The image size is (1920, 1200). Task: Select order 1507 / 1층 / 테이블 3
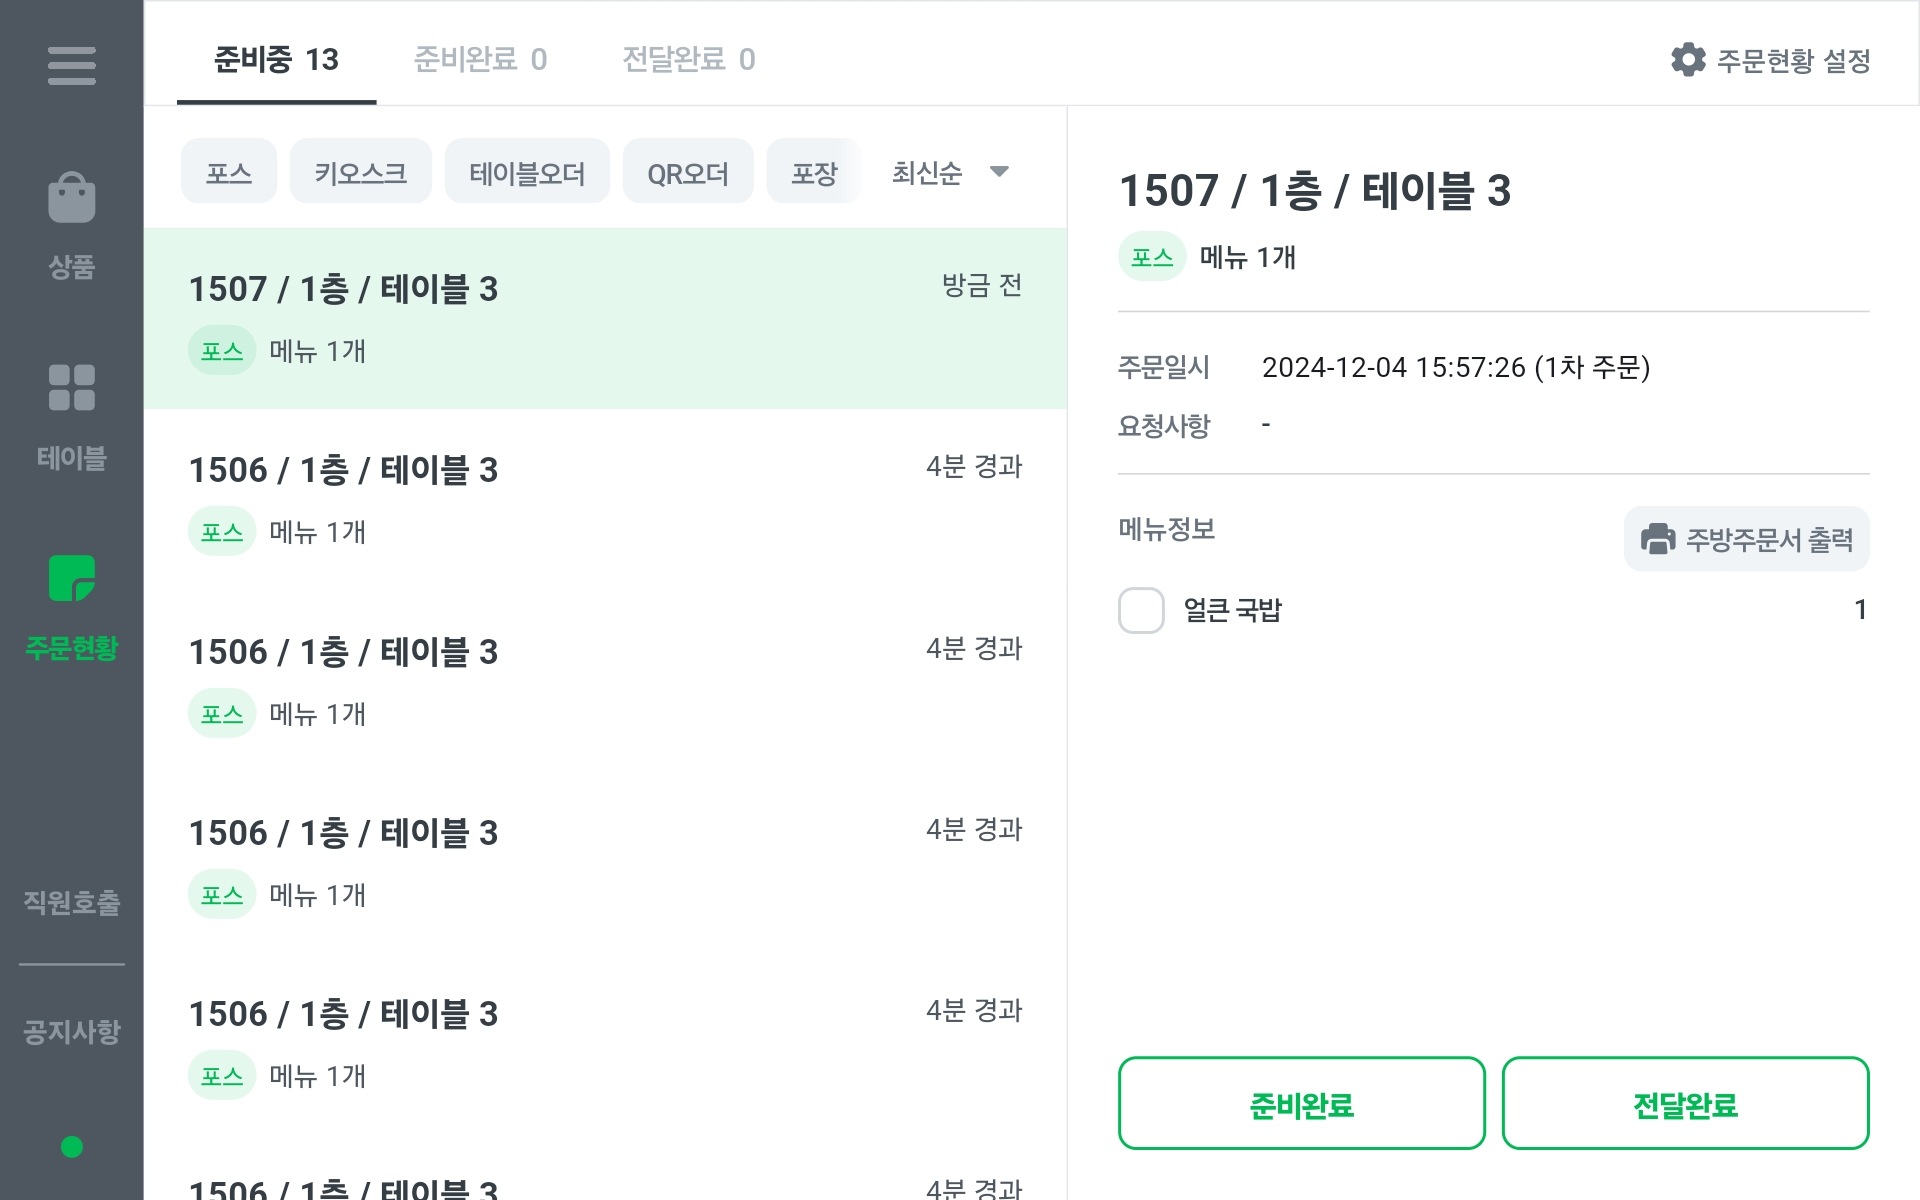point(605,318)
